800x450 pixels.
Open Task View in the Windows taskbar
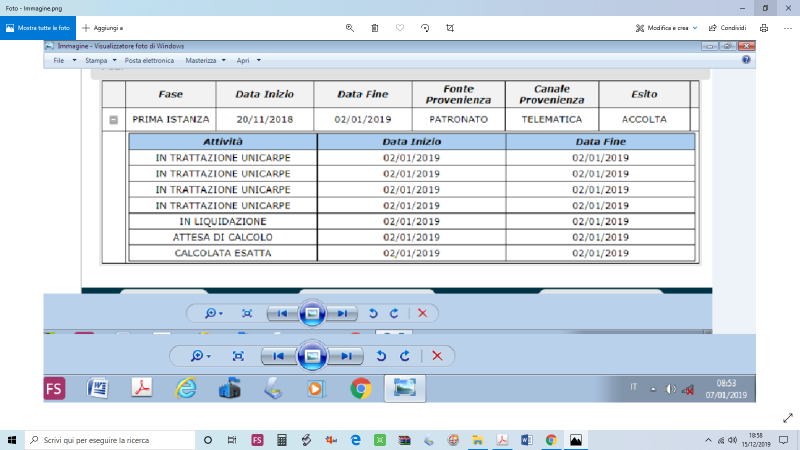tap(232, 440)
